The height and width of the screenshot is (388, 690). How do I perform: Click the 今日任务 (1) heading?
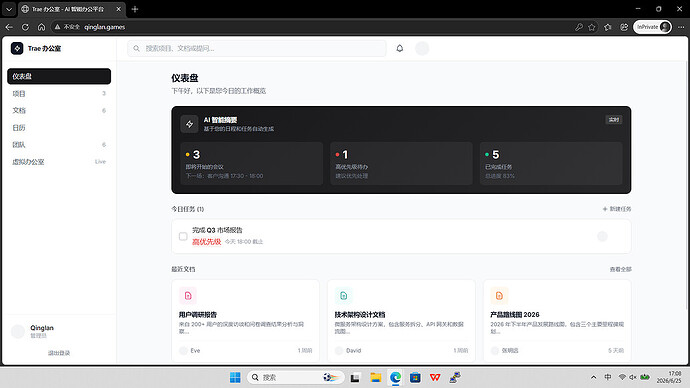pyautogui.click(x=187, y=209)
